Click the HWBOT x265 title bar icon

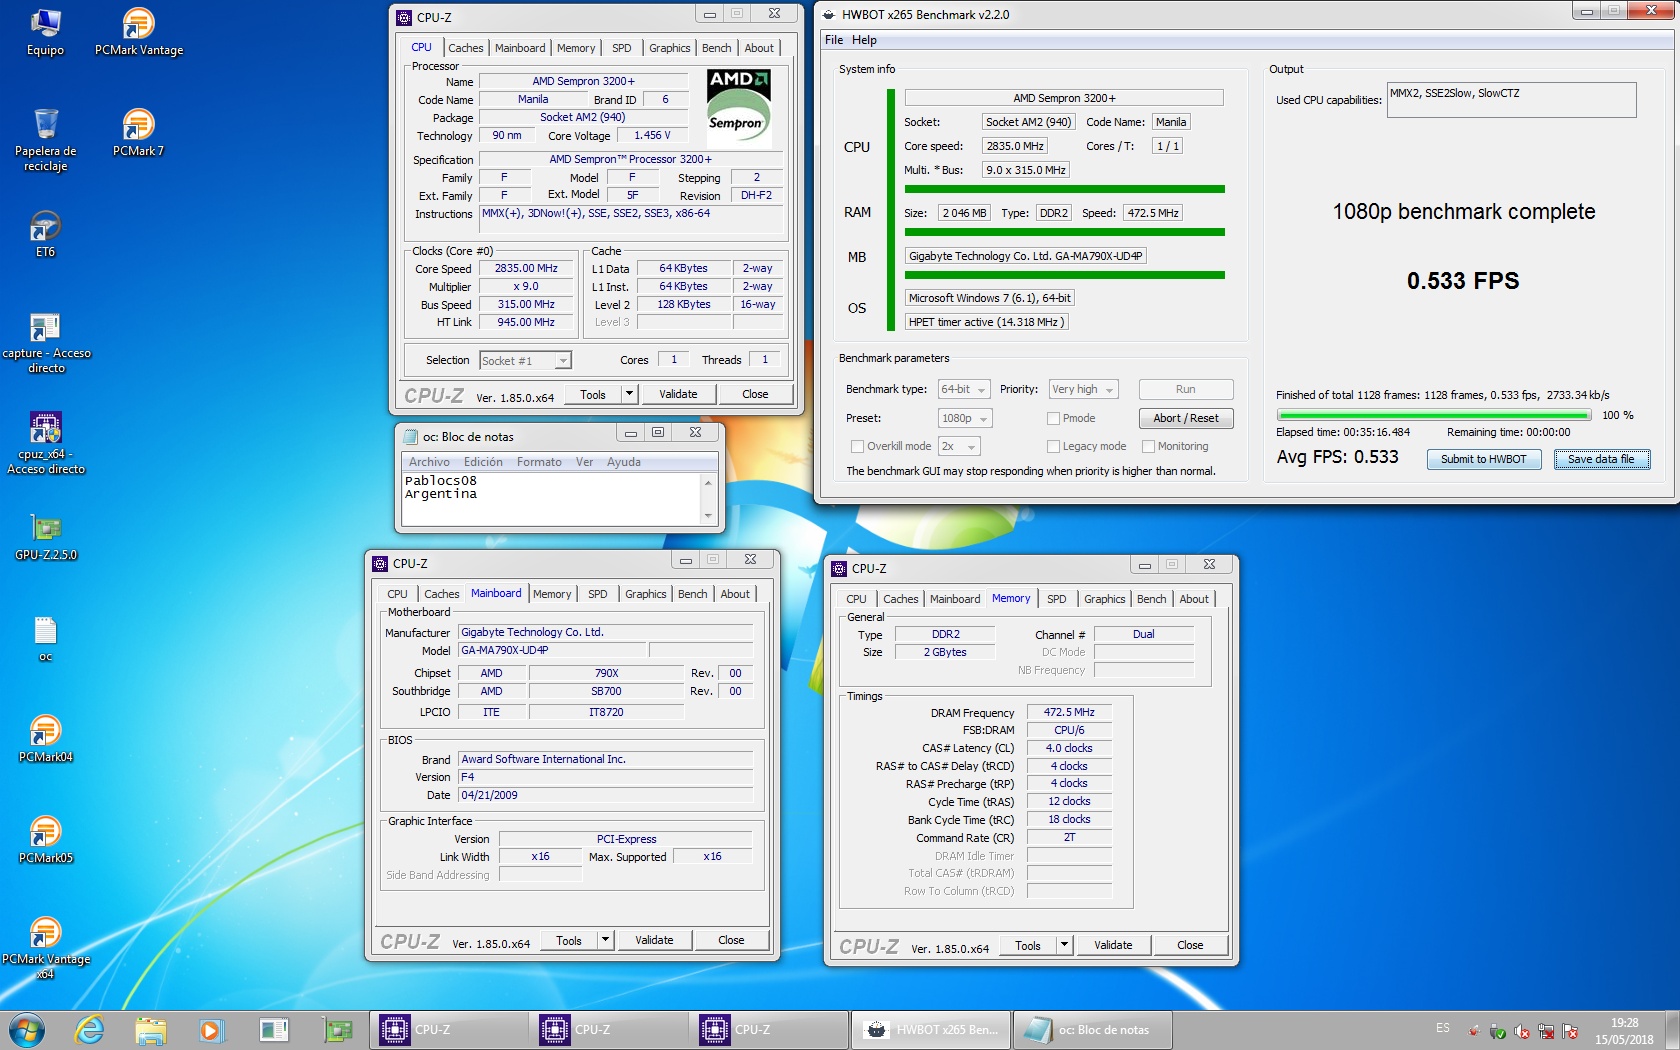(828, 14)
